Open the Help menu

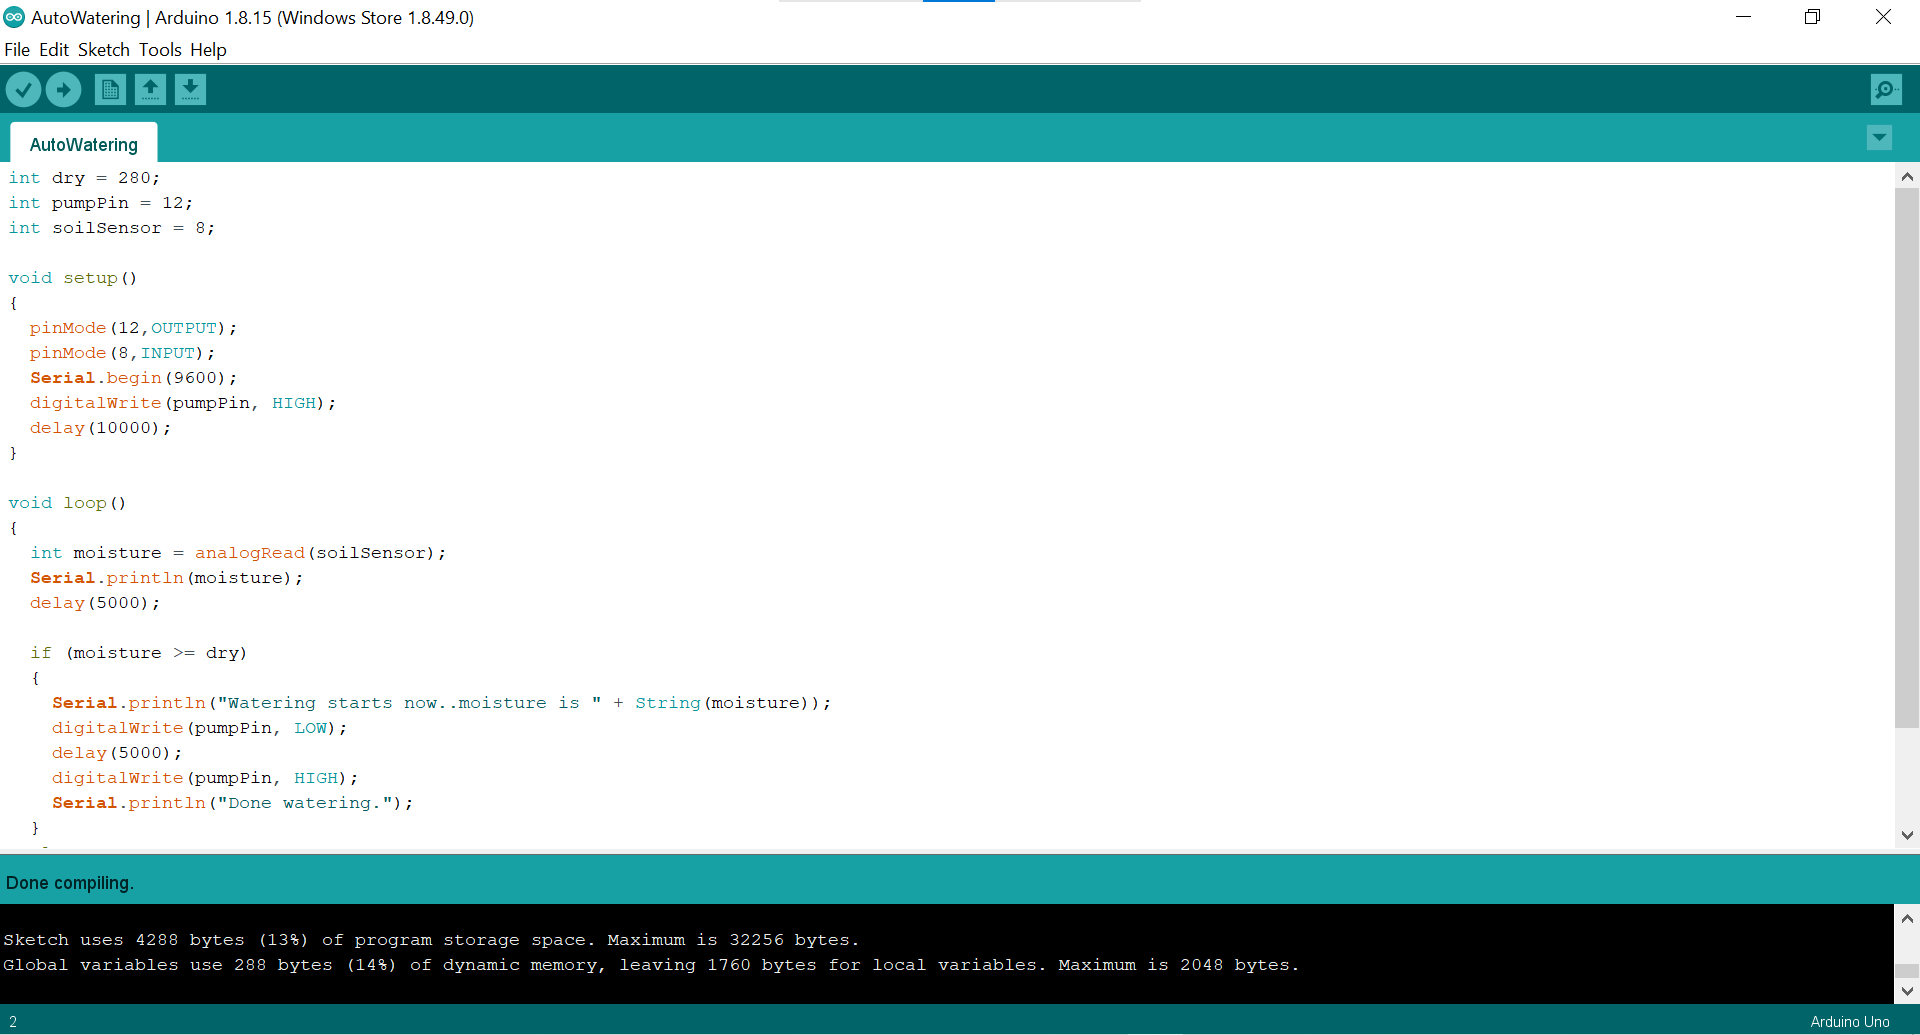[x=208, y=50]
